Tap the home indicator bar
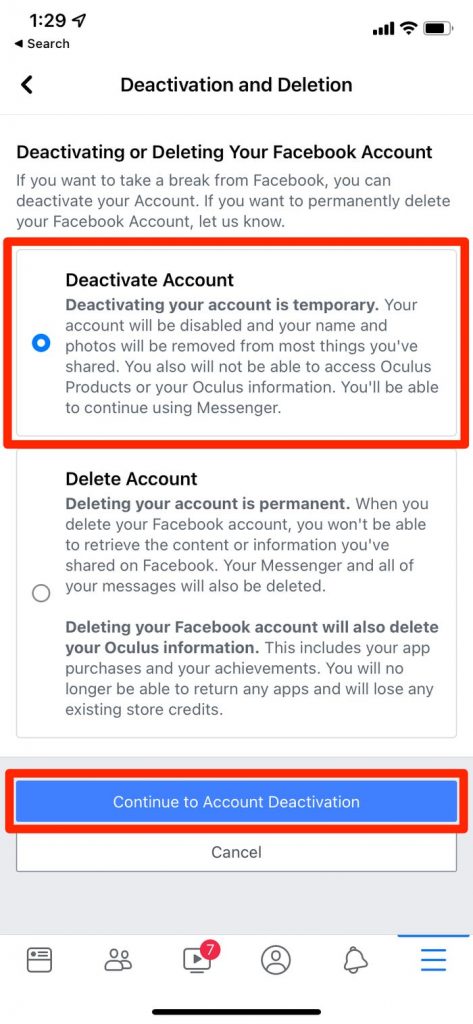Viewport: 473px width, 1024px height. [x=236, y=1012]
